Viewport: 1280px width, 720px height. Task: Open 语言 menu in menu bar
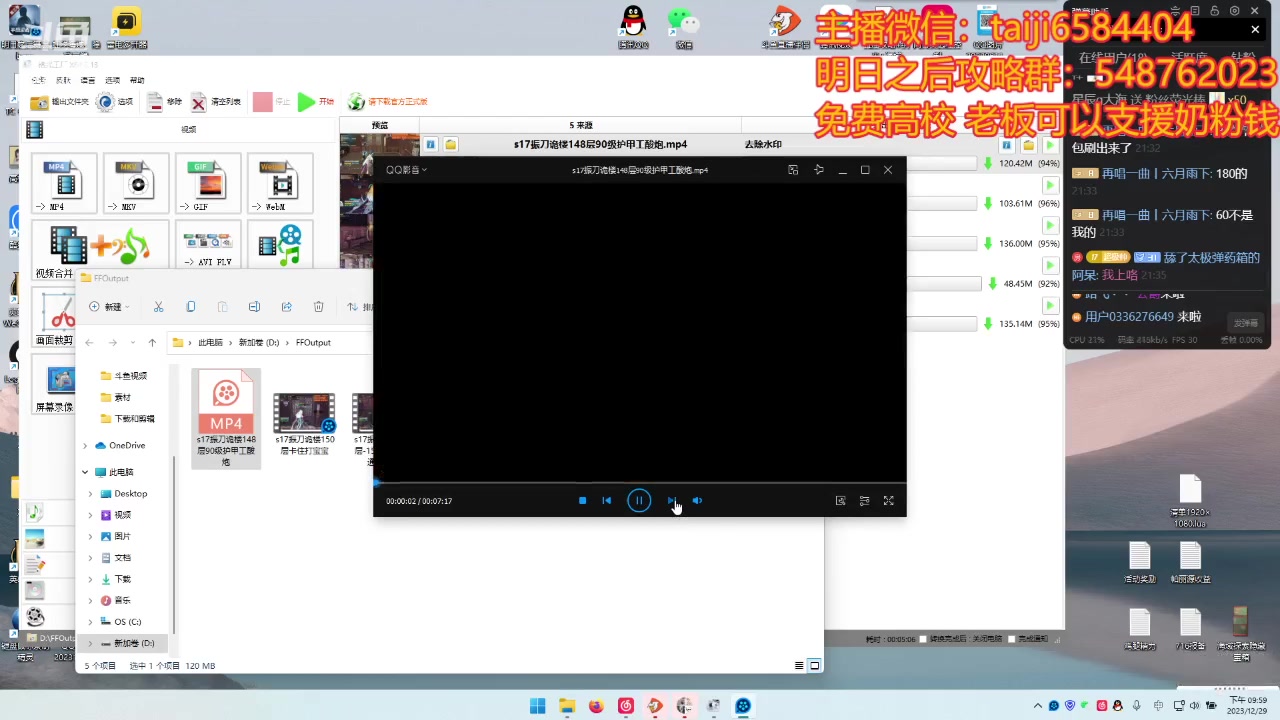click(88, 80)
